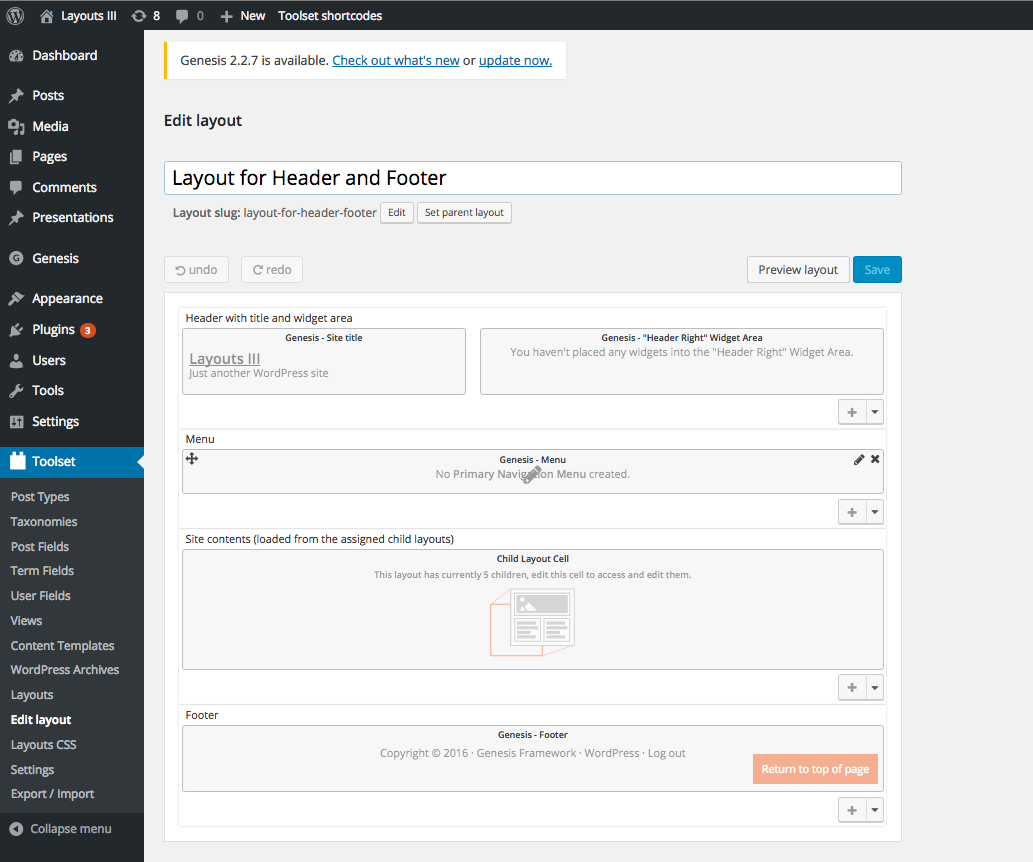Click the New content button in admin bar

[242, 16]
